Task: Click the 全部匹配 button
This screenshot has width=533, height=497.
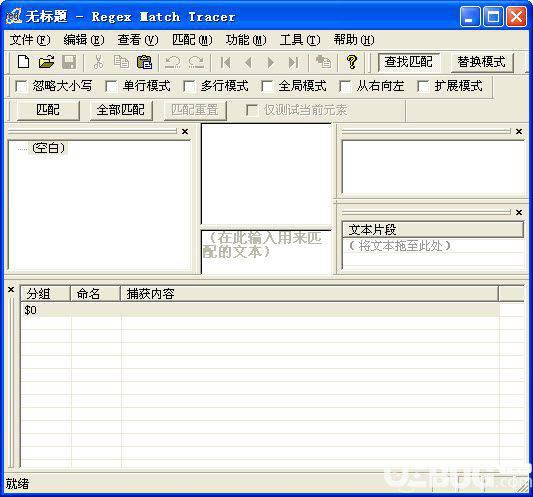Action: 121,110
